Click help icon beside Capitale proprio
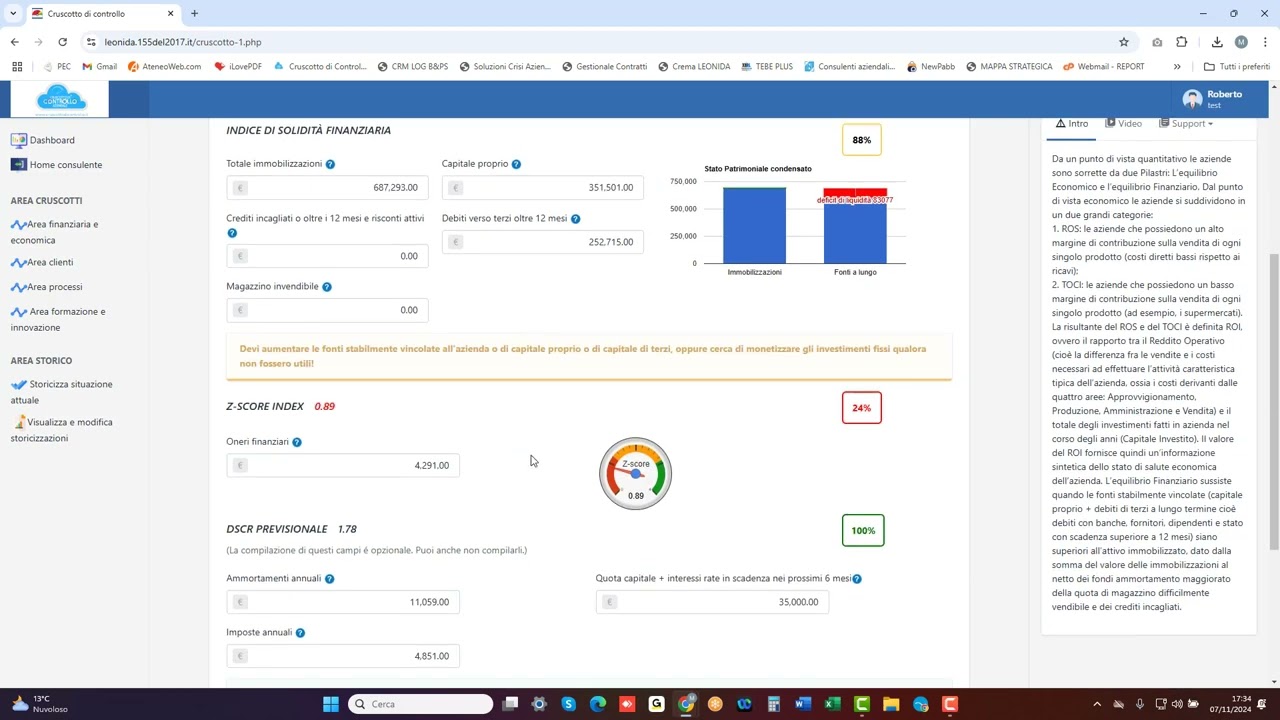 point(516,164)
